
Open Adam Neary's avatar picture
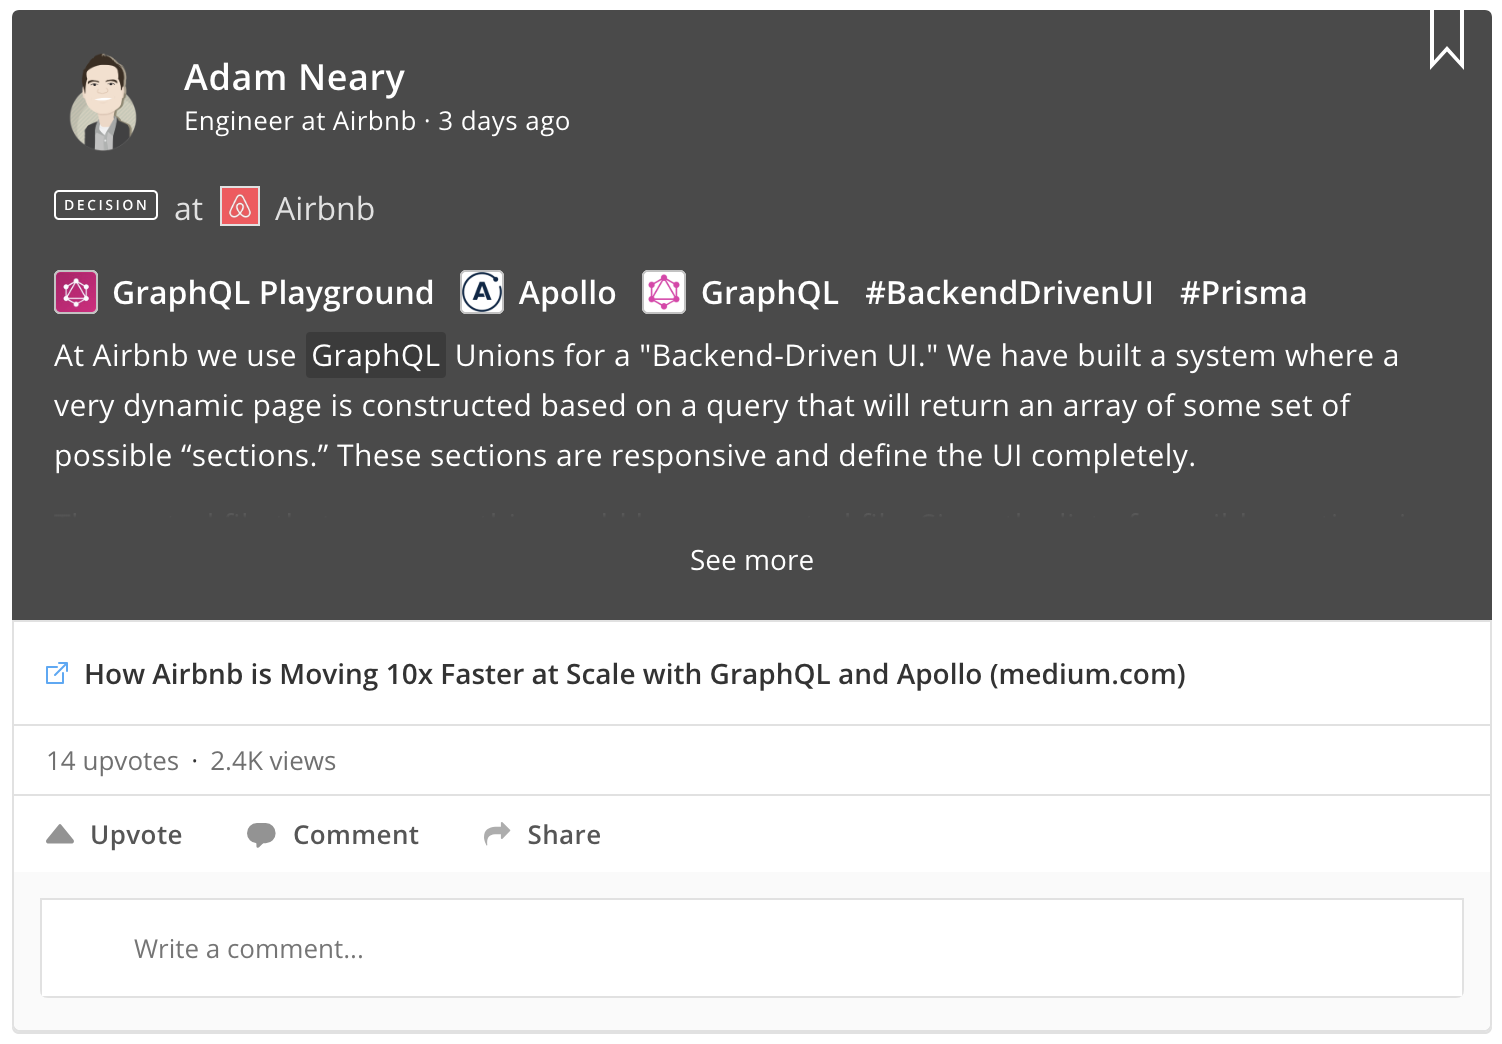tap(103, 102)
